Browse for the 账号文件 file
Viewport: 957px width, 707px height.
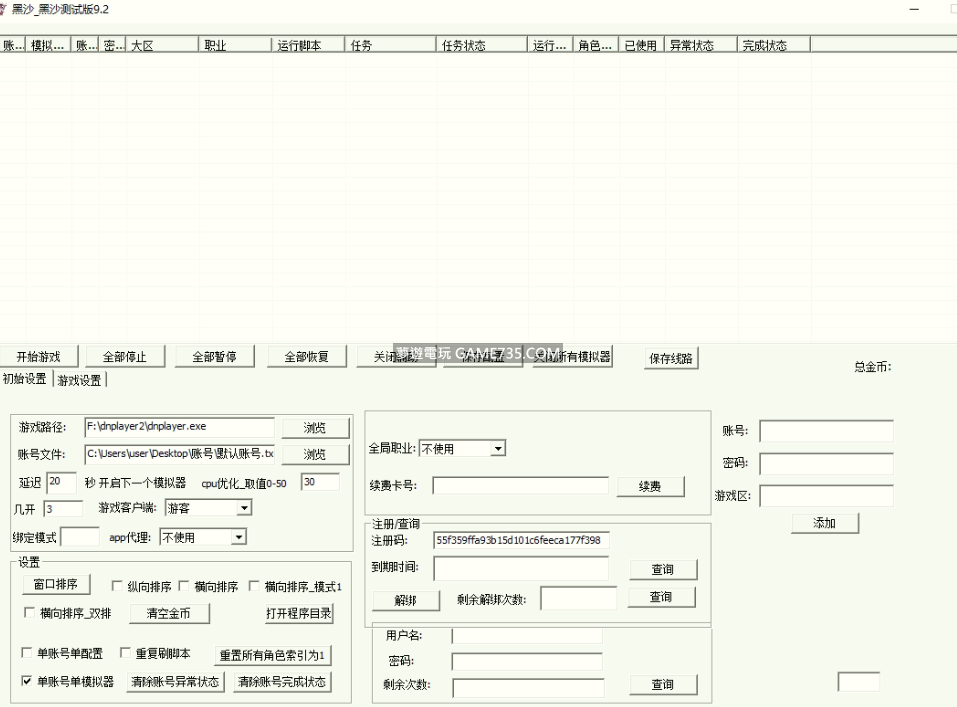coord(316,454)
